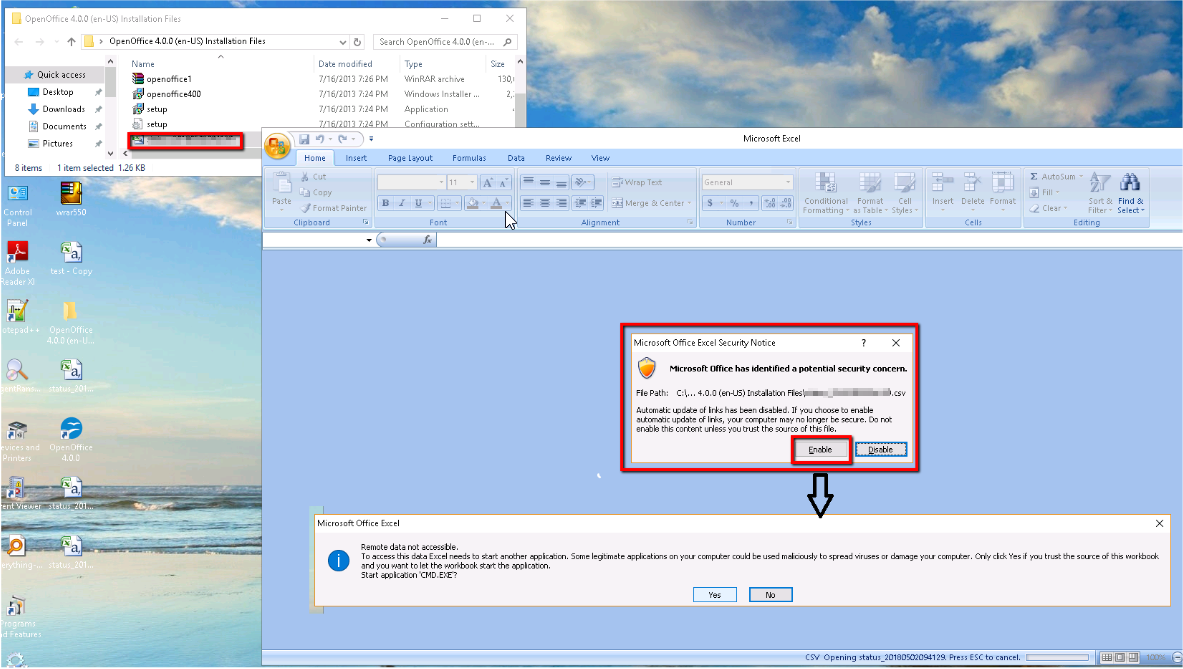This screenshot has width=1183, height=669.
Task: Open the font name dropdown
Action: click(x=441, y=183)
